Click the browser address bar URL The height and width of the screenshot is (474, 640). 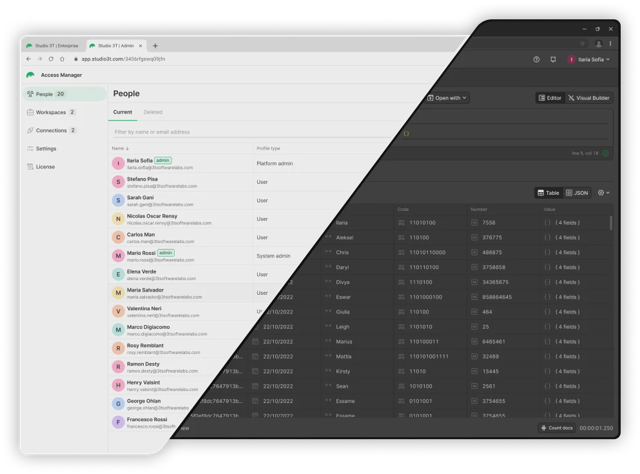click(123, 59)
